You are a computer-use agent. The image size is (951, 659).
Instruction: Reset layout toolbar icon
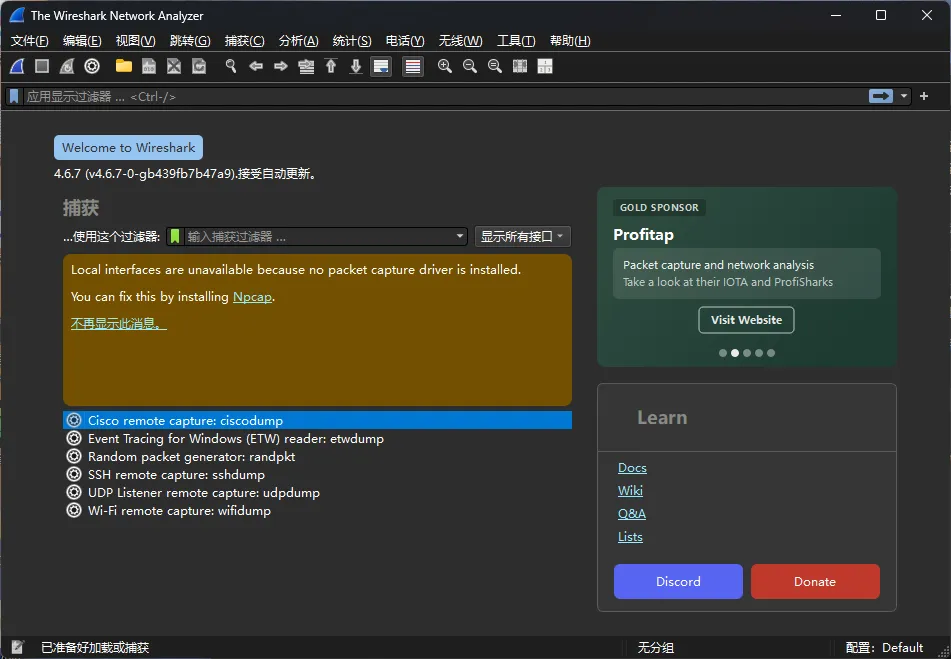click(545, 66)
